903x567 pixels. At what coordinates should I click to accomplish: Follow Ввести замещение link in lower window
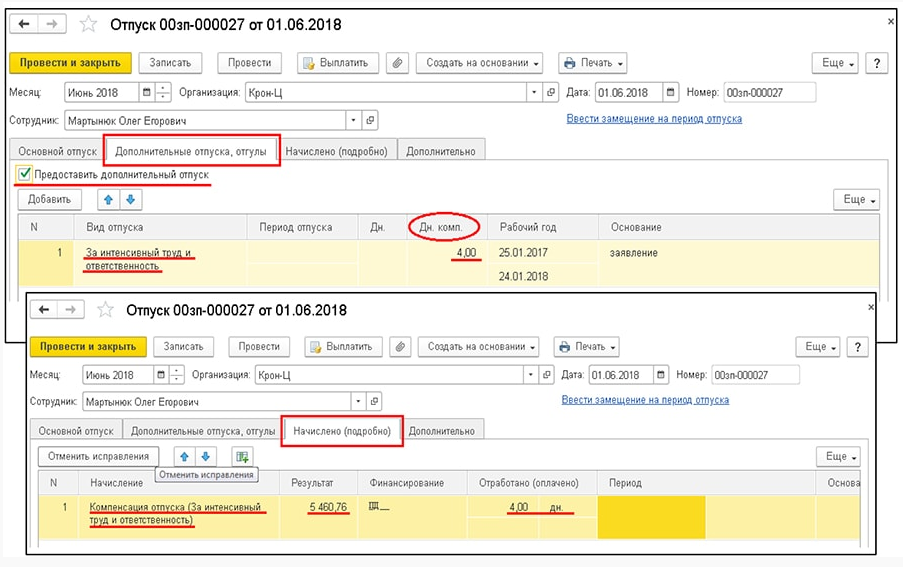pyautogui.click(x=645, y=399)
